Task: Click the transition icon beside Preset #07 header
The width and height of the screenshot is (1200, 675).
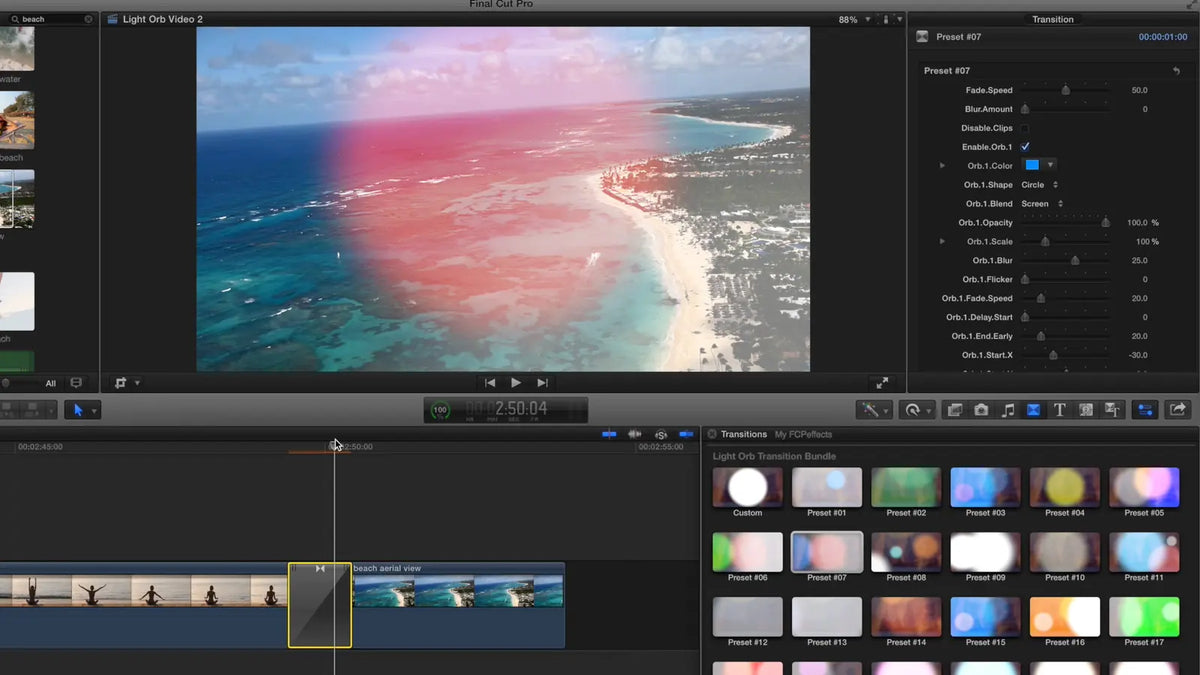Action: tap(922, 37)
